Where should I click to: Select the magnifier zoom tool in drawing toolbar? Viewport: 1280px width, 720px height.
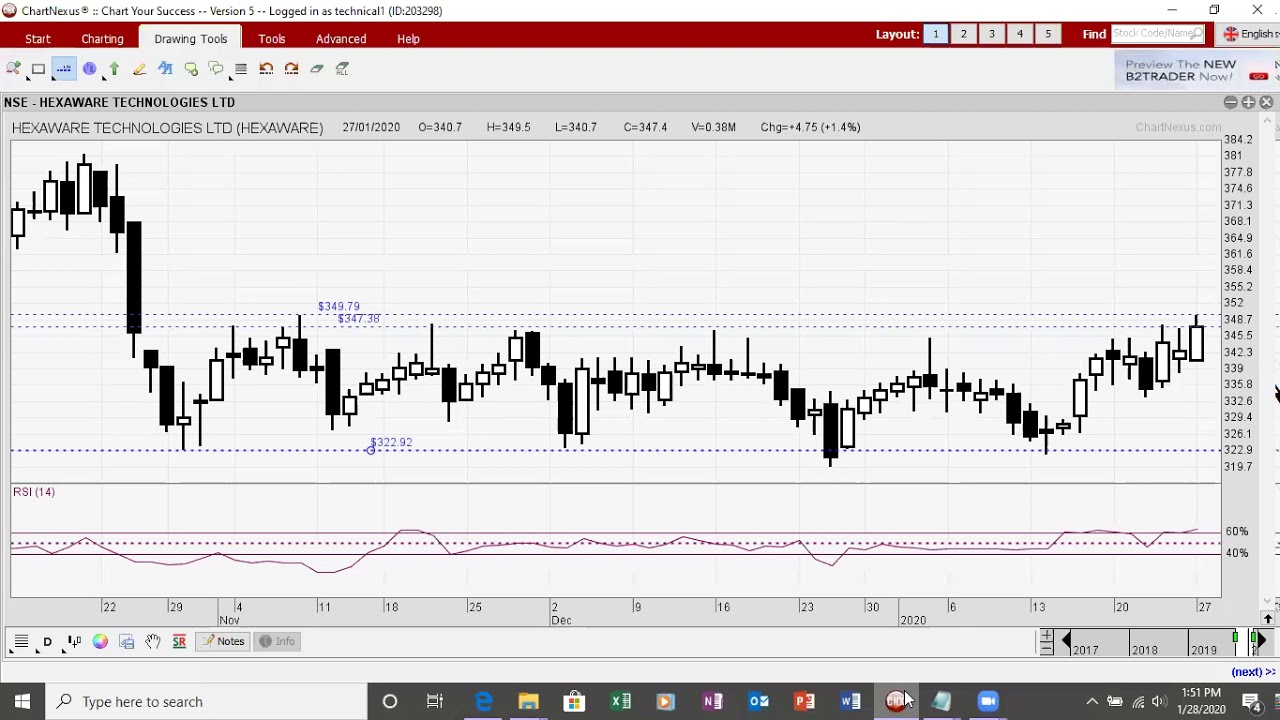pyautogui.click(x=13, y=69)
